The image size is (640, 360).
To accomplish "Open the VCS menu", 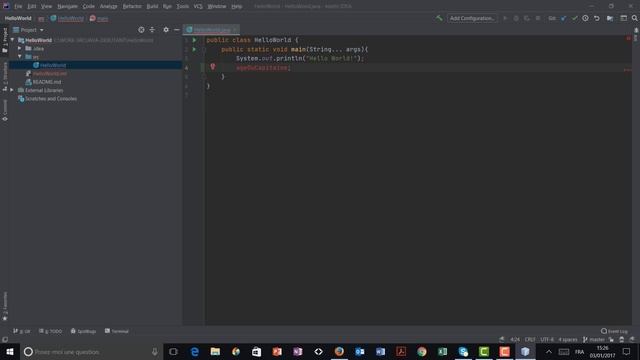I will coord(198,6).
